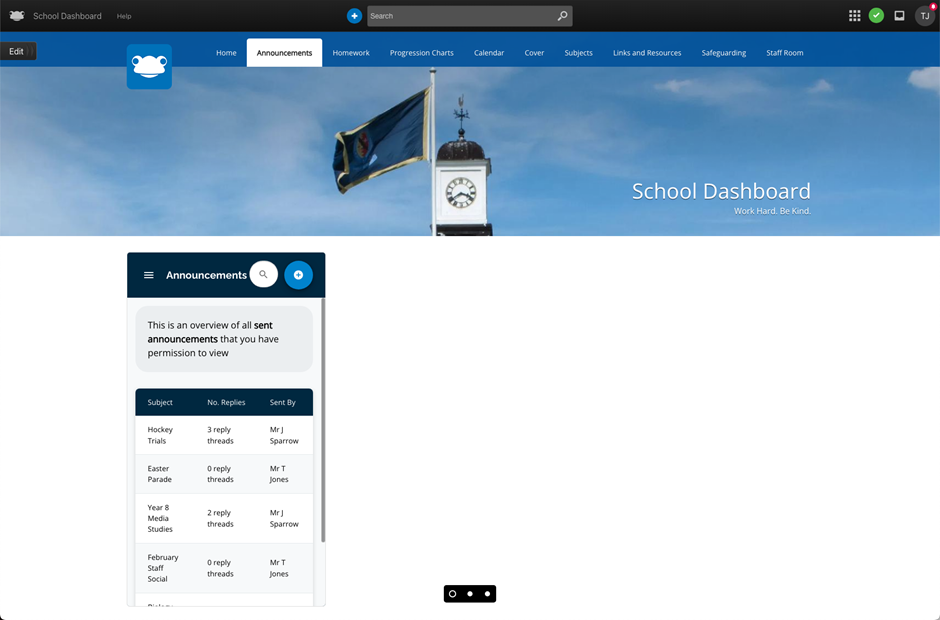
Task: Go to the Staff Room tab
Action: (x=784, y=53)
